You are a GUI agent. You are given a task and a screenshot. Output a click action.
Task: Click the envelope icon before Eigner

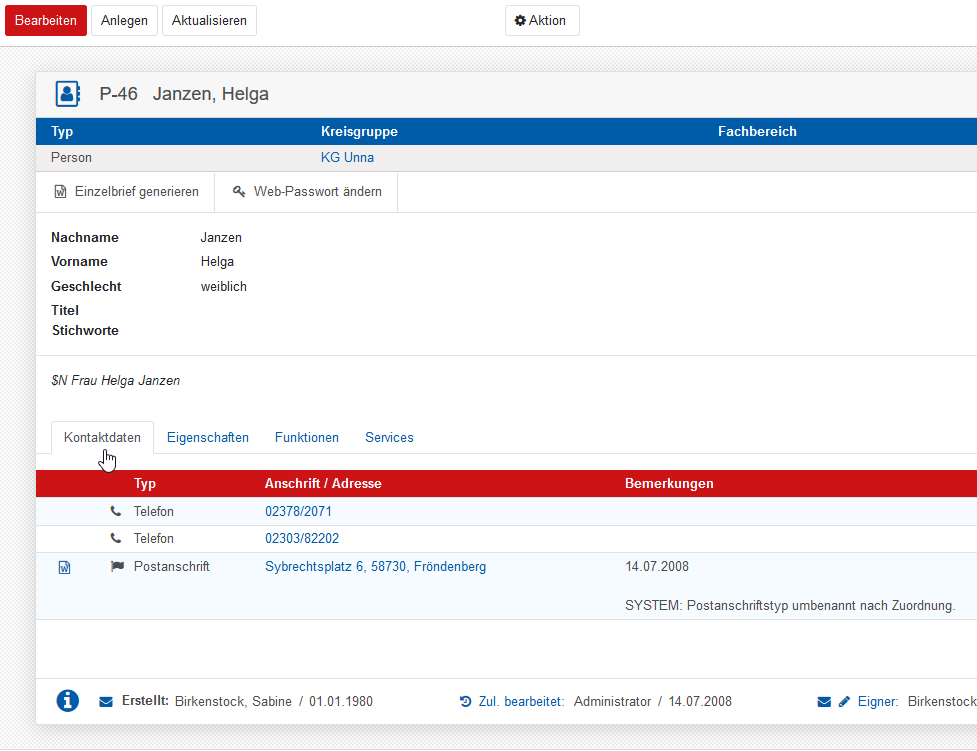pos(824,702)
